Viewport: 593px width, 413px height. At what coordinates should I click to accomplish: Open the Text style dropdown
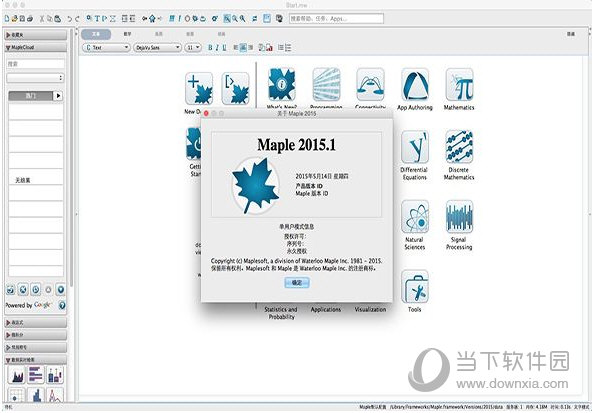(106, 48)
